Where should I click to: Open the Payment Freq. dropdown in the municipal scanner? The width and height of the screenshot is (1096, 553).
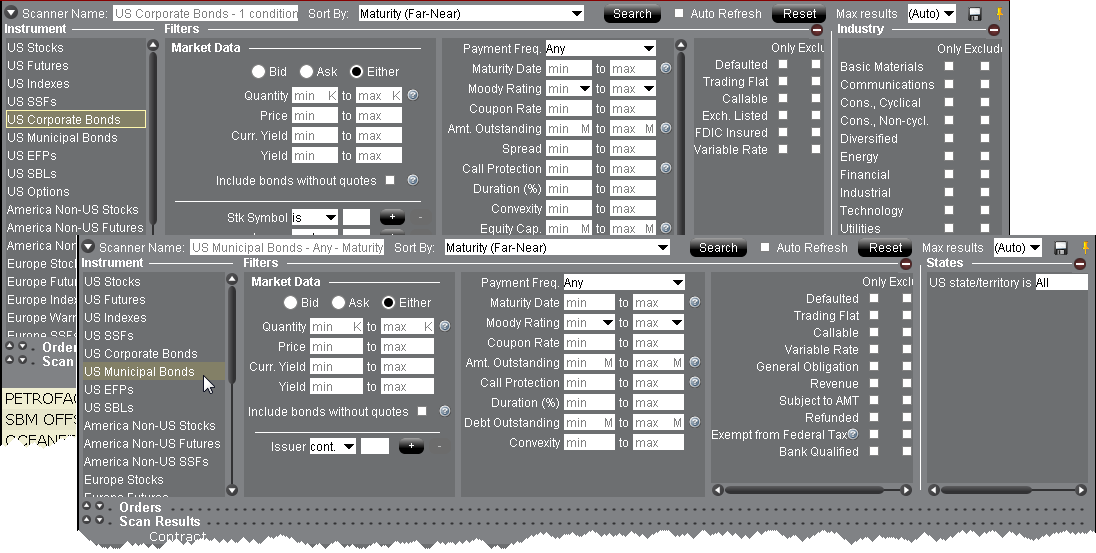coord(623,283)
